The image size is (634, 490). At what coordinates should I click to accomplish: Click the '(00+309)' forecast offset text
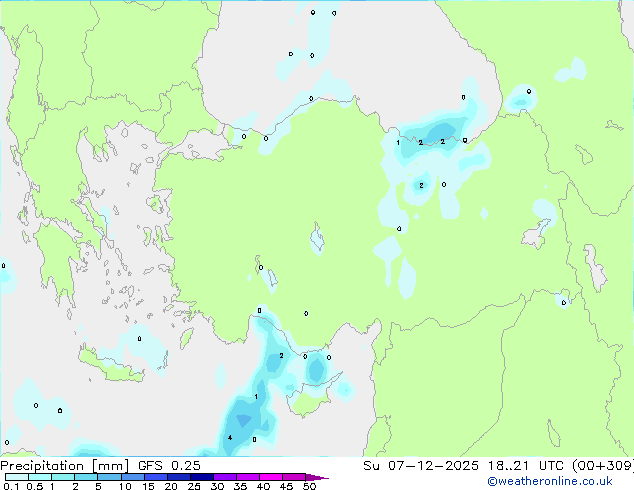[x=603, y=466]
